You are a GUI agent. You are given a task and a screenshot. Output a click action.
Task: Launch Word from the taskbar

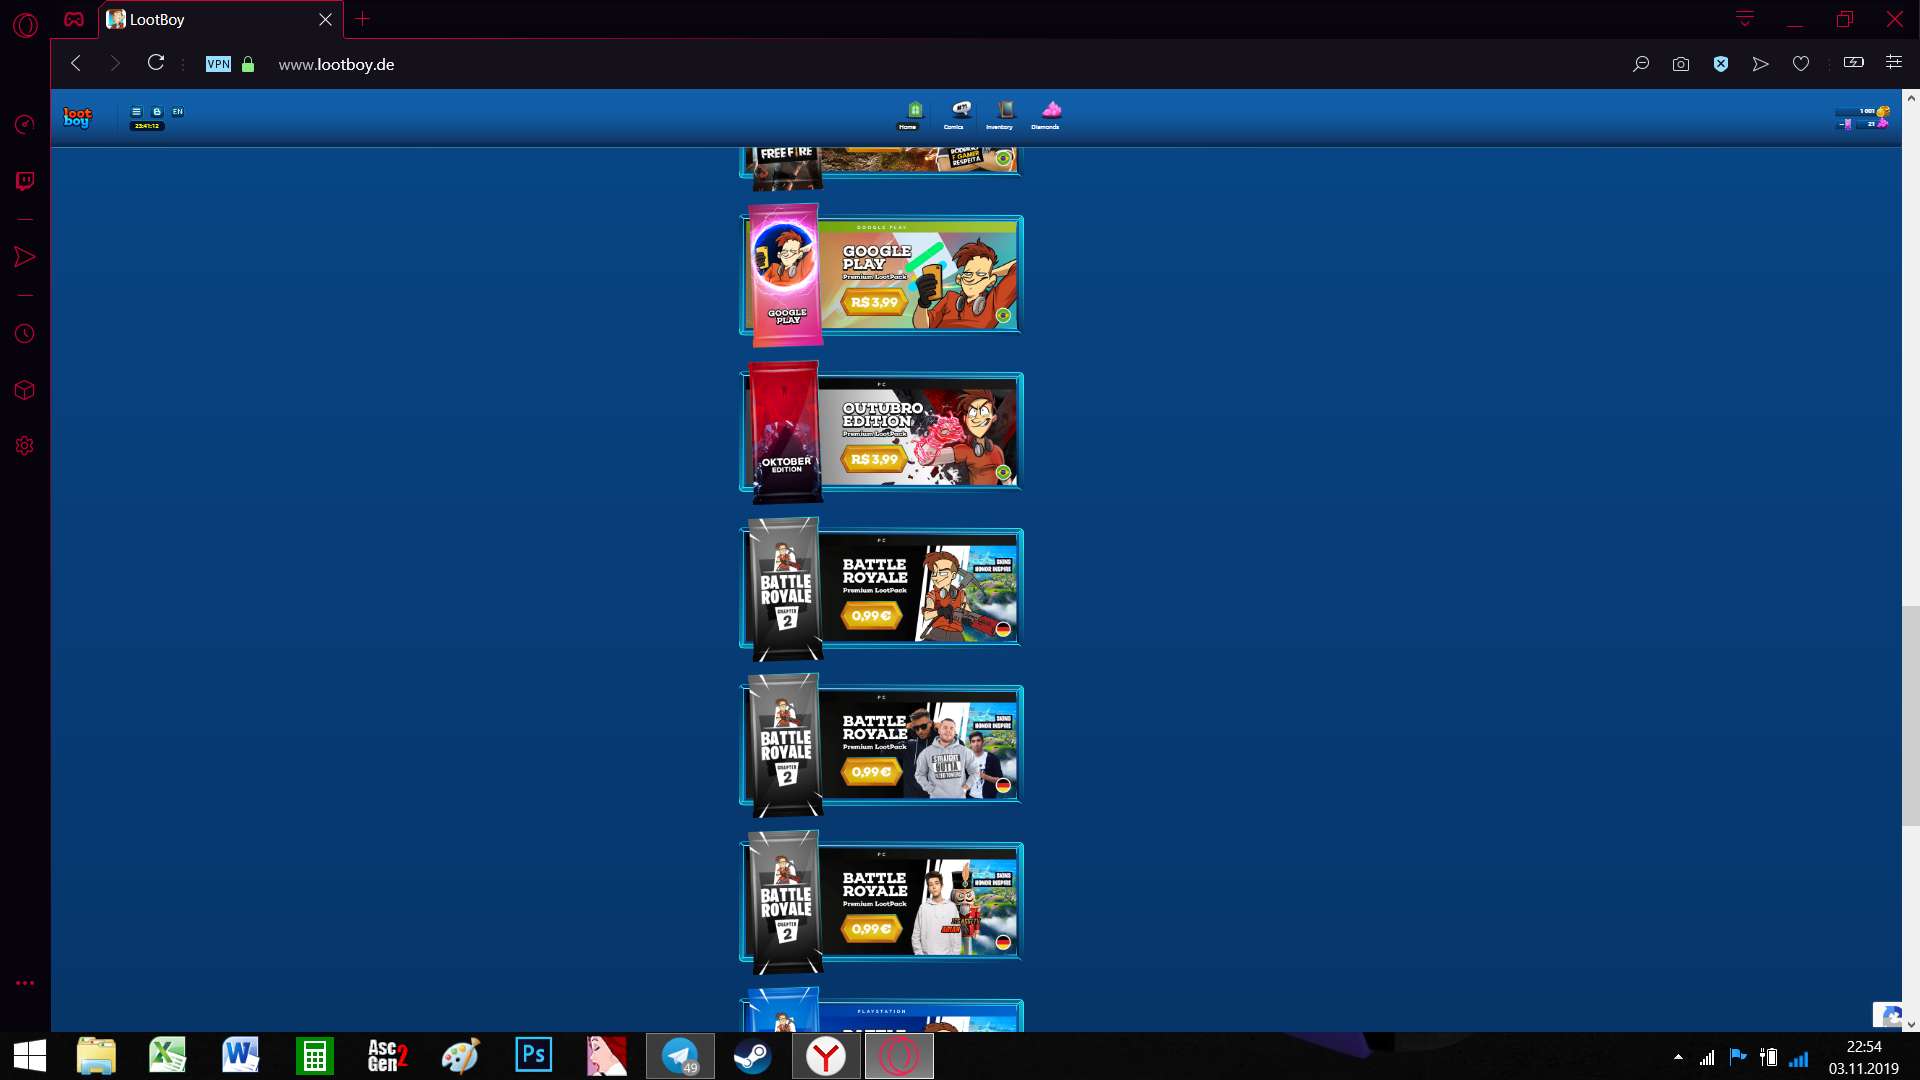[240, 1056]
